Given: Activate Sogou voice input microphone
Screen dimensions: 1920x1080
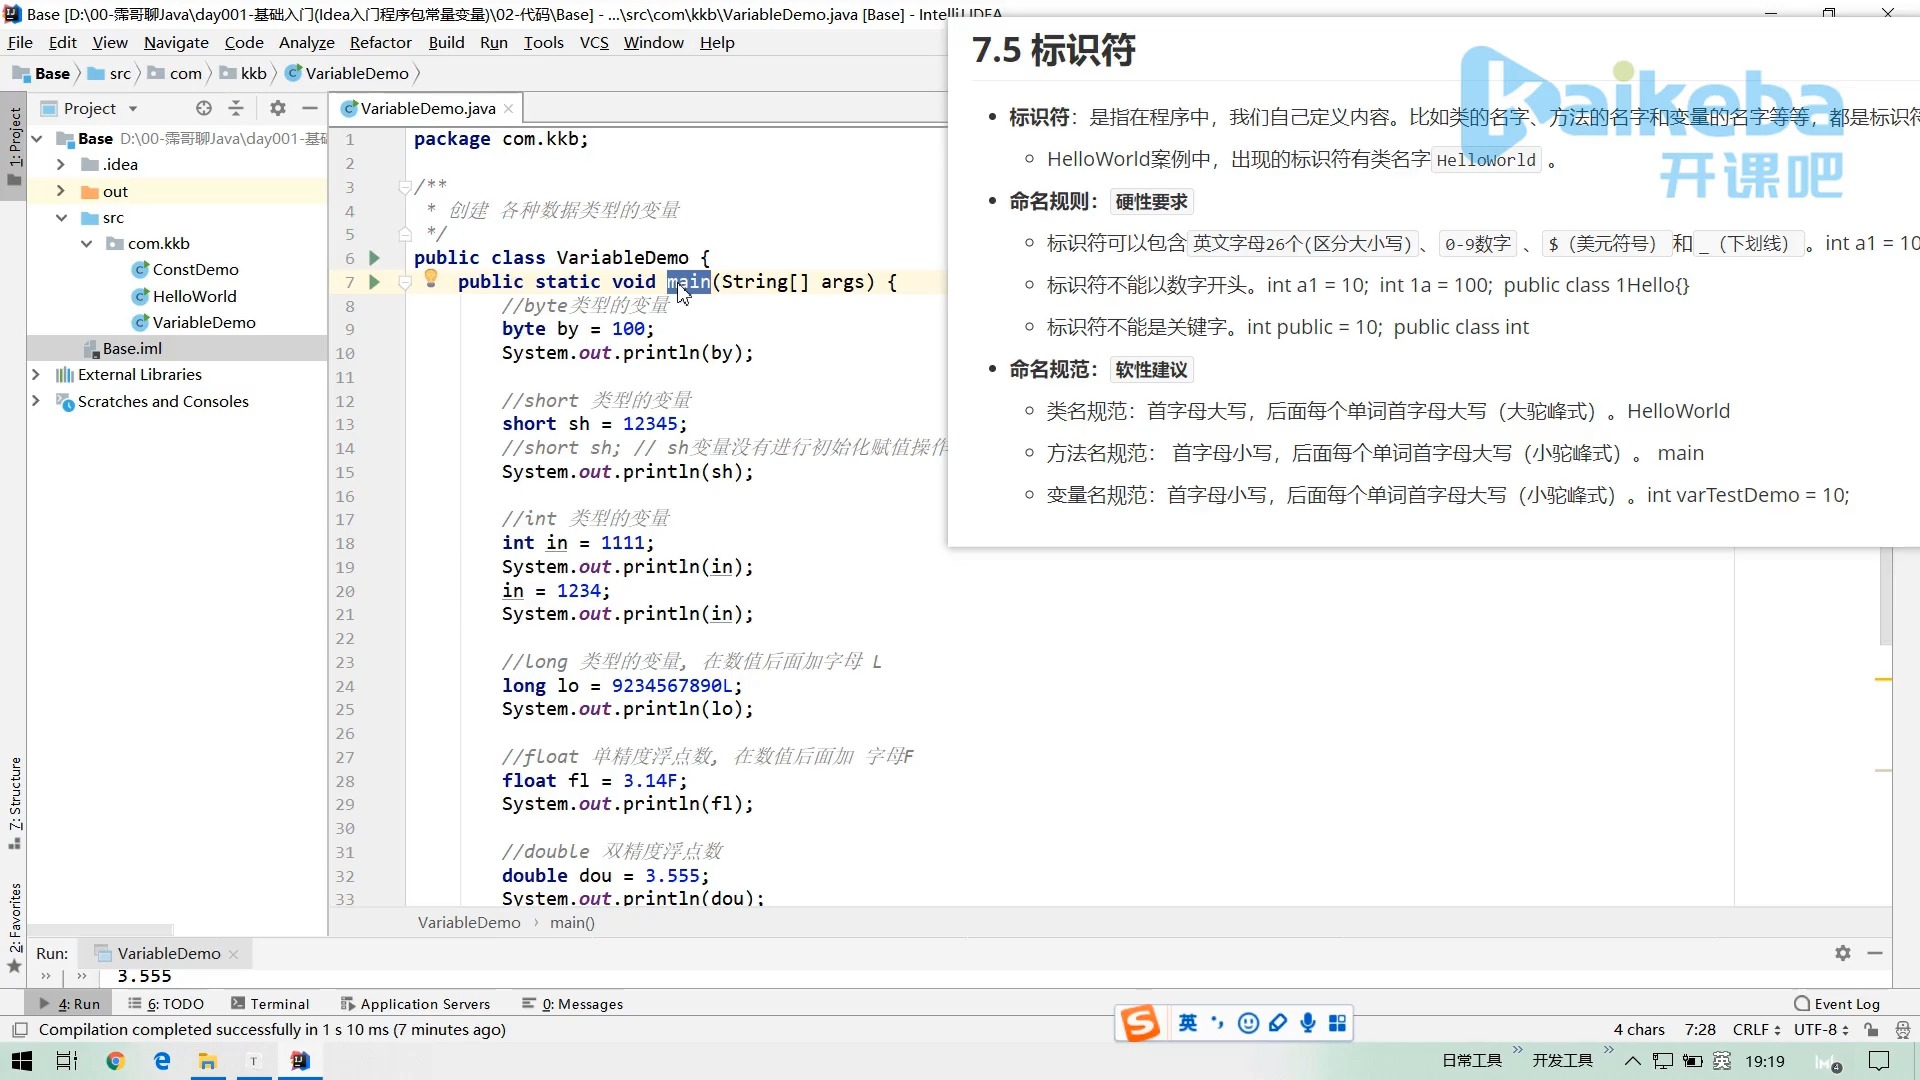Looking at the screenshot, I should [x=1308, y=1022].
